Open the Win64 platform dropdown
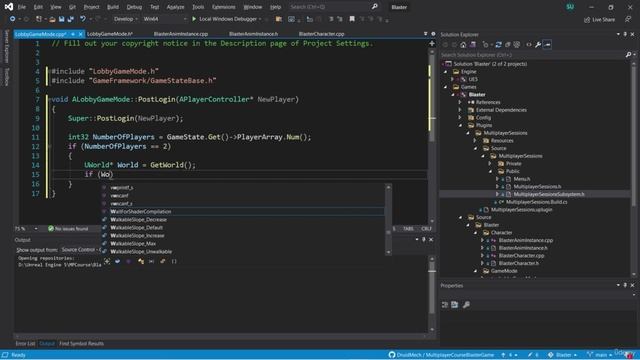The image size is (640, 360). click(164, 19)
